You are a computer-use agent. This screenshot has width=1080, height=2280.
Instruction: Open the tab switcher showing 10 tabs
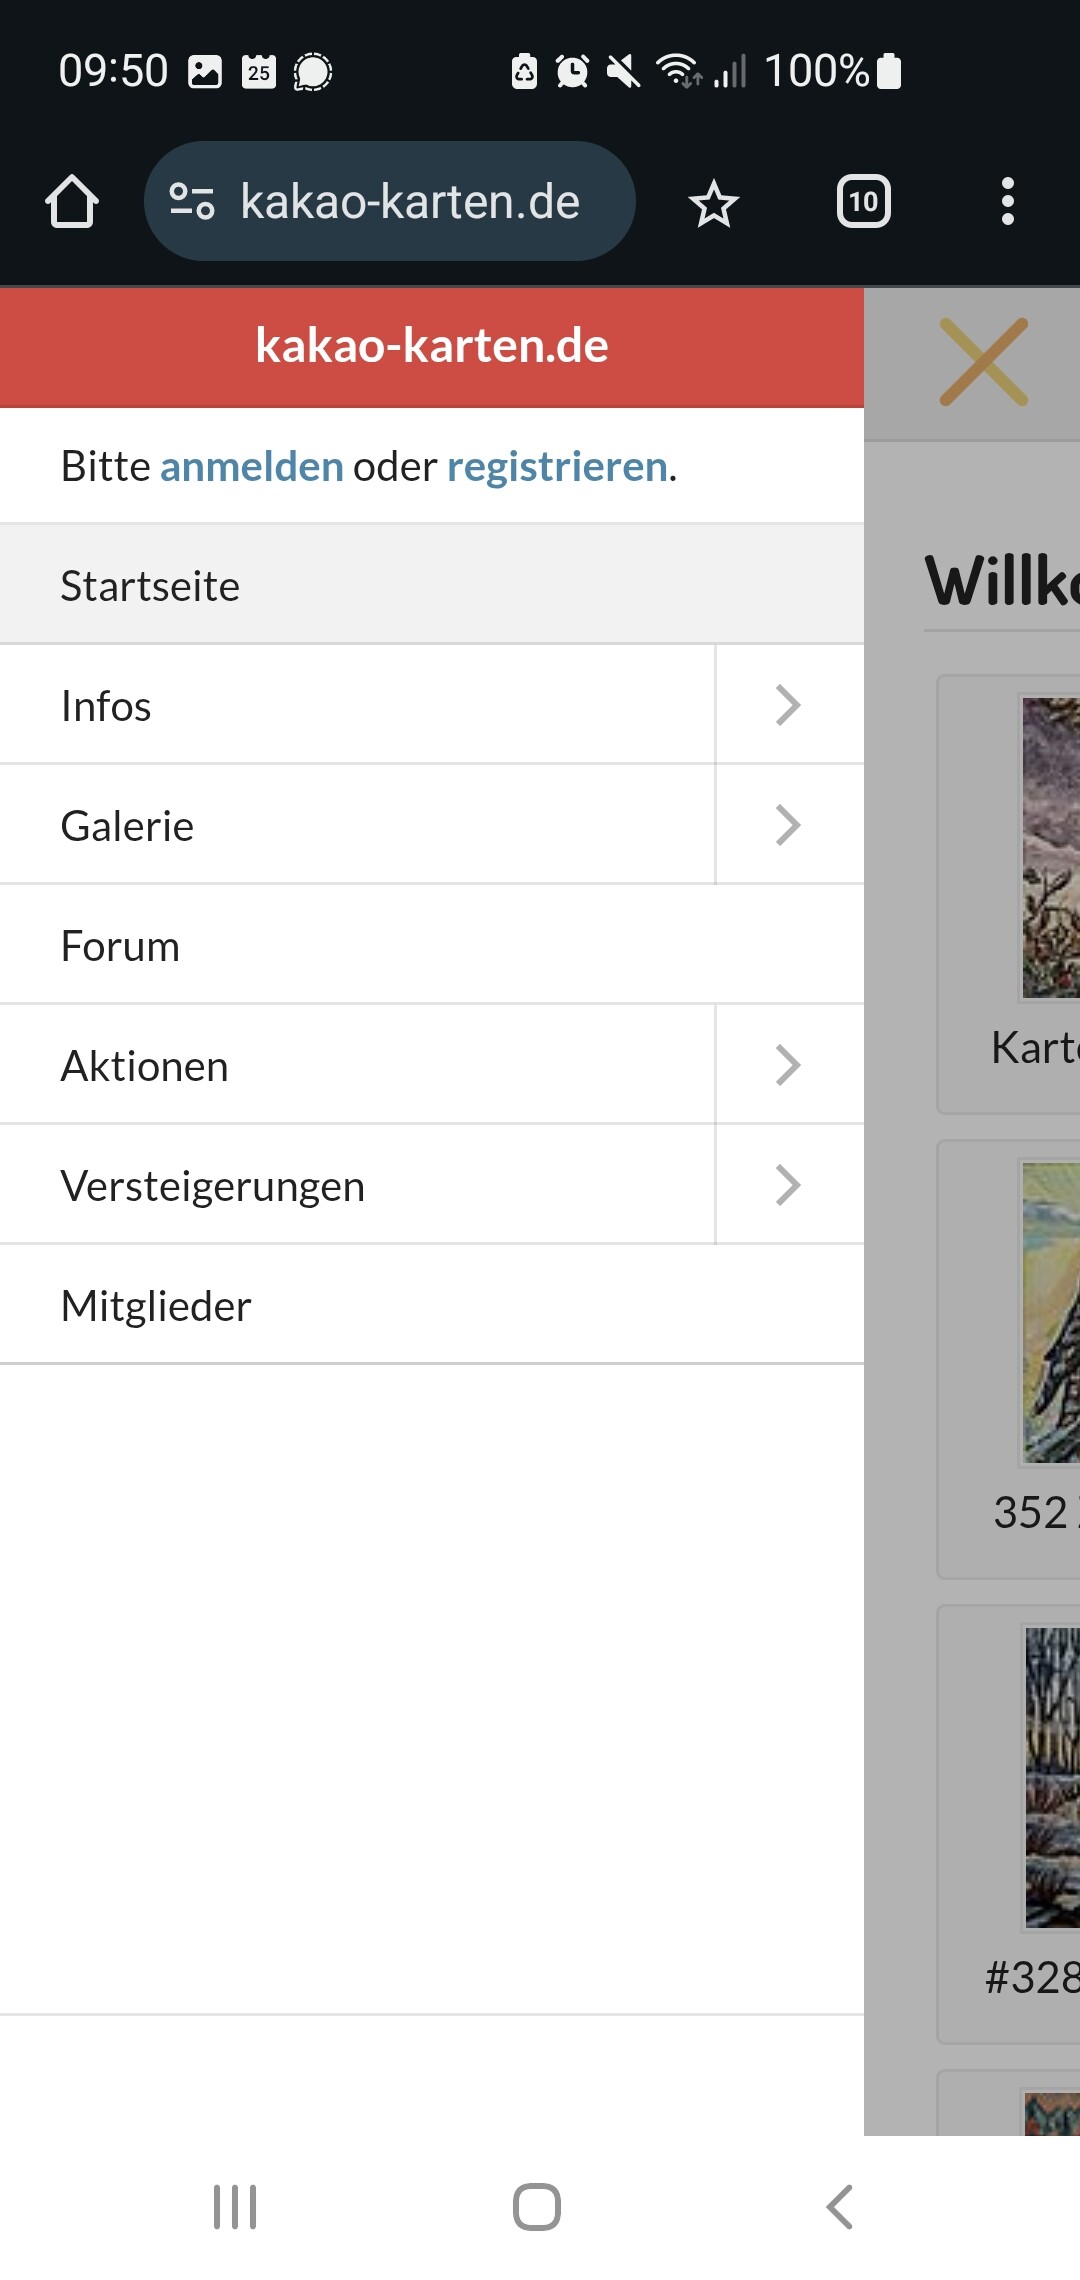pos(863,202)
